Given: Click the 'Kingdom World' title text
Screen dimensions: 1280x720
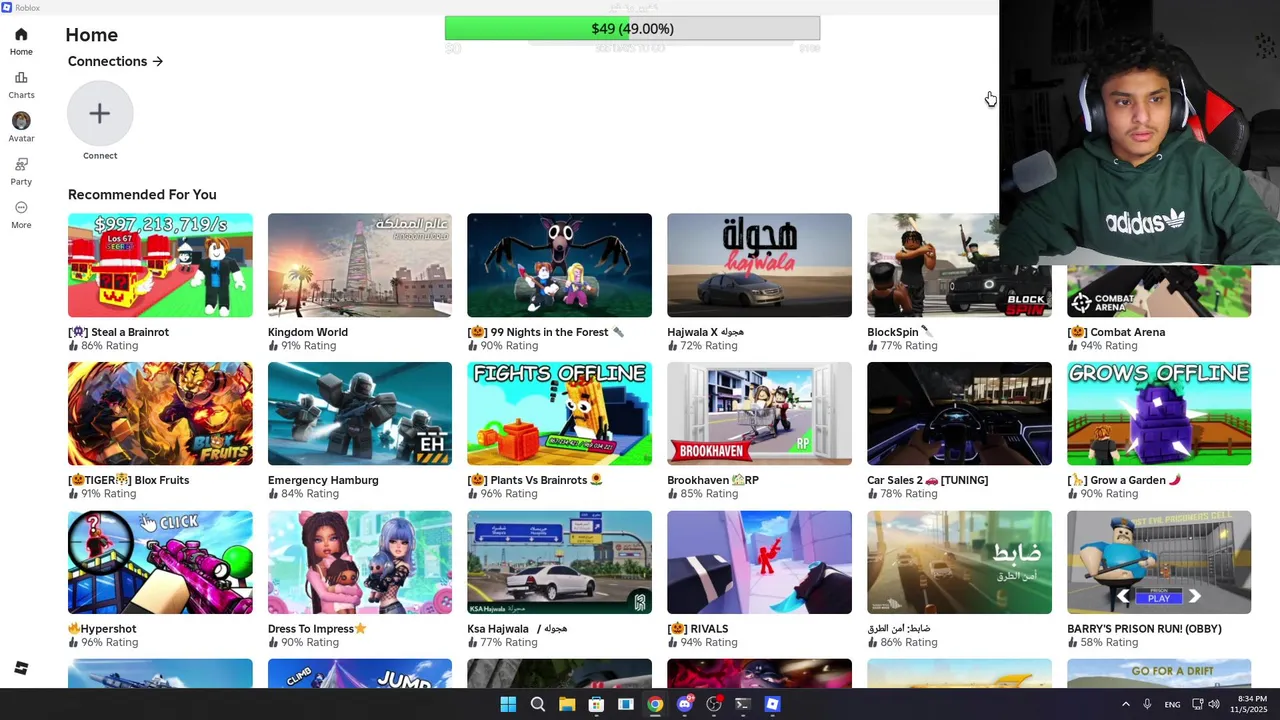Looking at the screenshot, I should [x=308, y=332].
